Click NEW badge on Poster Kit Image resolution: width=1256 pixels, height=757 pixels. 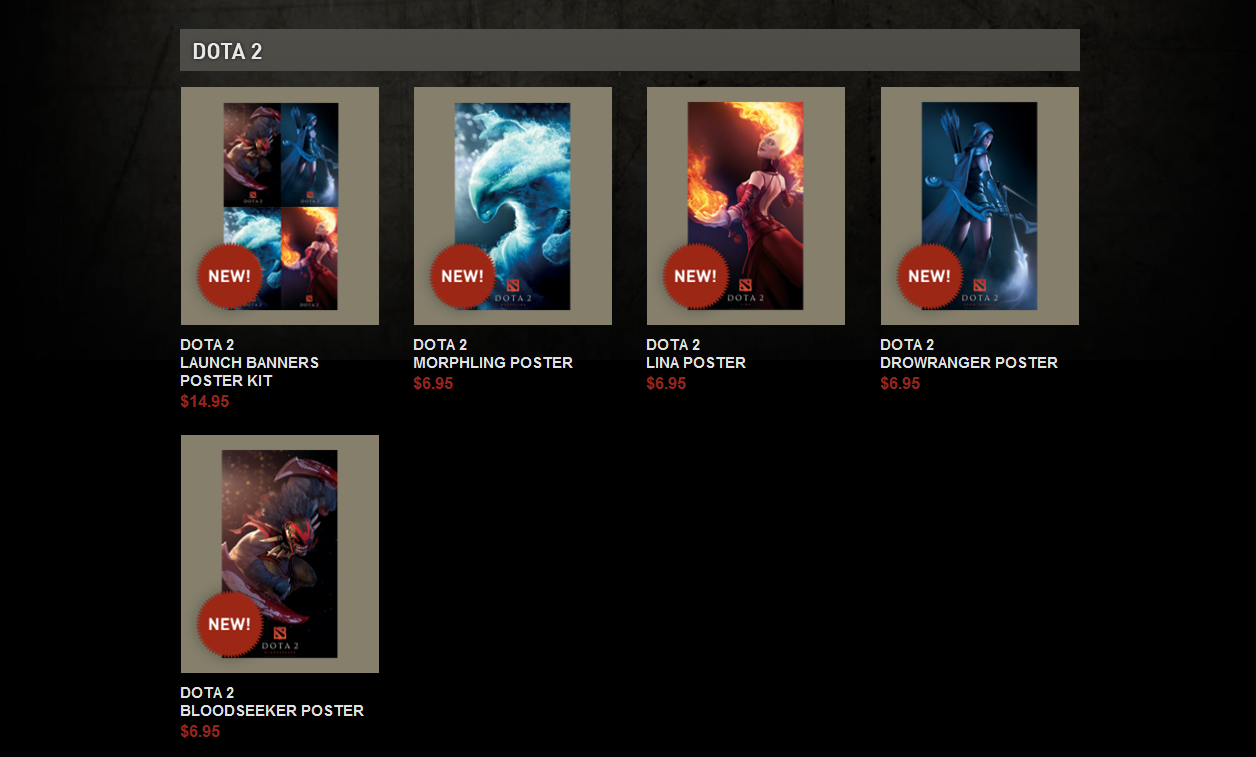click(230, 276)
